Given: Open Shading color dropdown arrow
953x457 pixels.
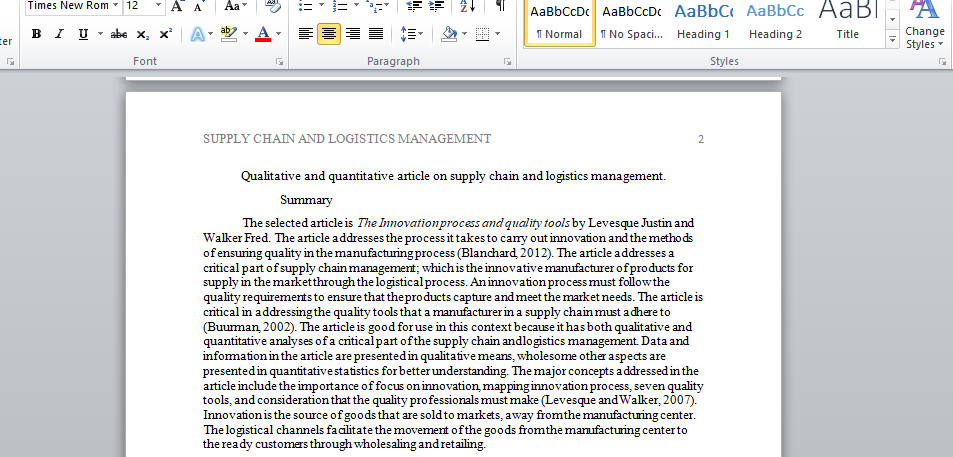Looking at the screenshot, I should tap(464, 34).
